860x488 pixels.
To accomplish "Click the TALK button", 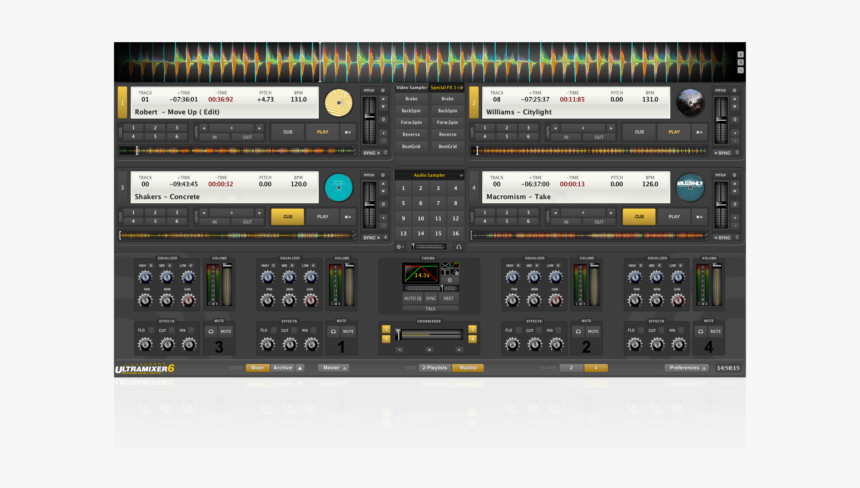I will tap(430, 309).
